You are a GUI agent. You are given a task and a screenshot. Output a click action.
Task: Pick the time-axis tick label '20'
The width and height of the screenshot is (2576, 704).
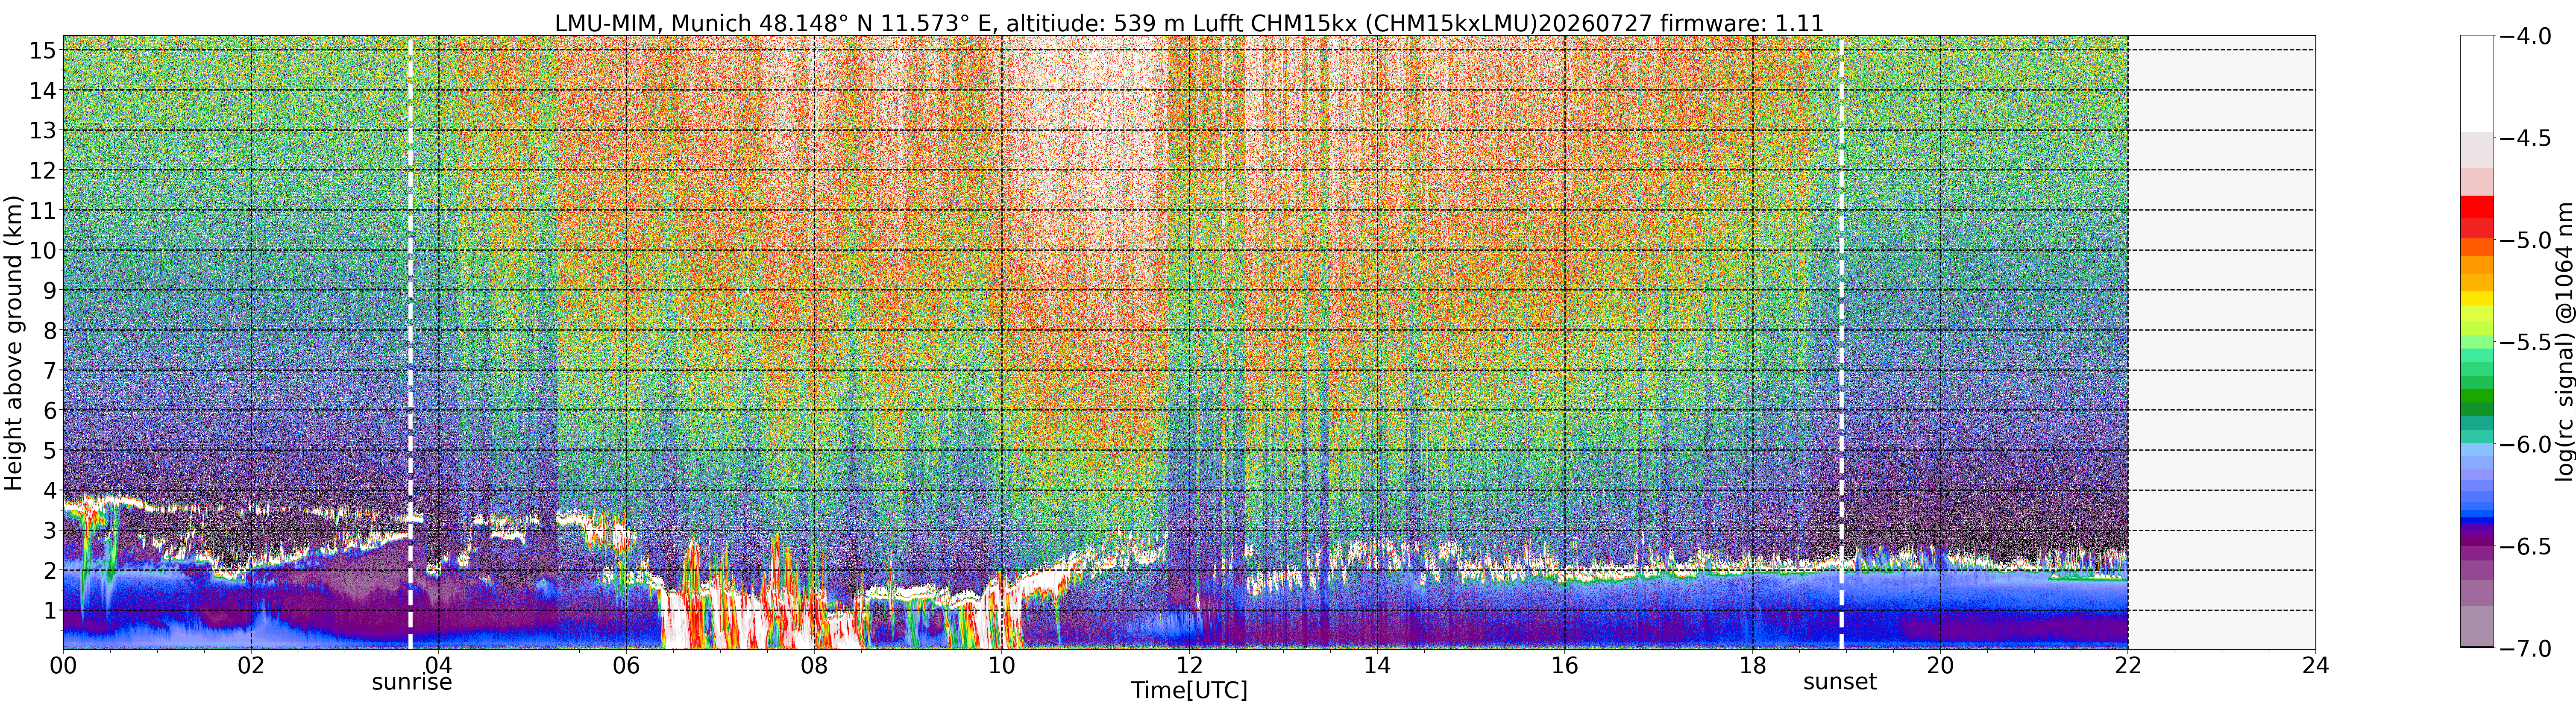coord(1940,666)
